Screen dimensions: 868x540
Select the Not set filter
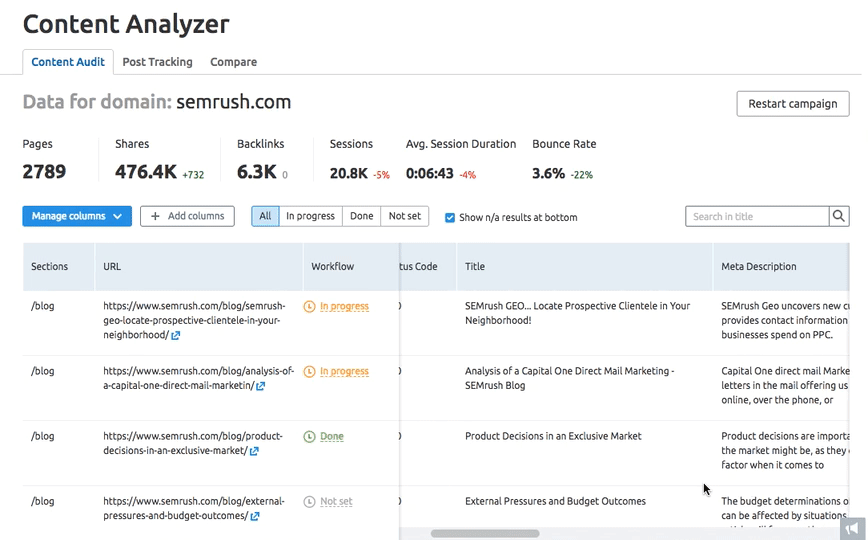[x=404, y=216]
